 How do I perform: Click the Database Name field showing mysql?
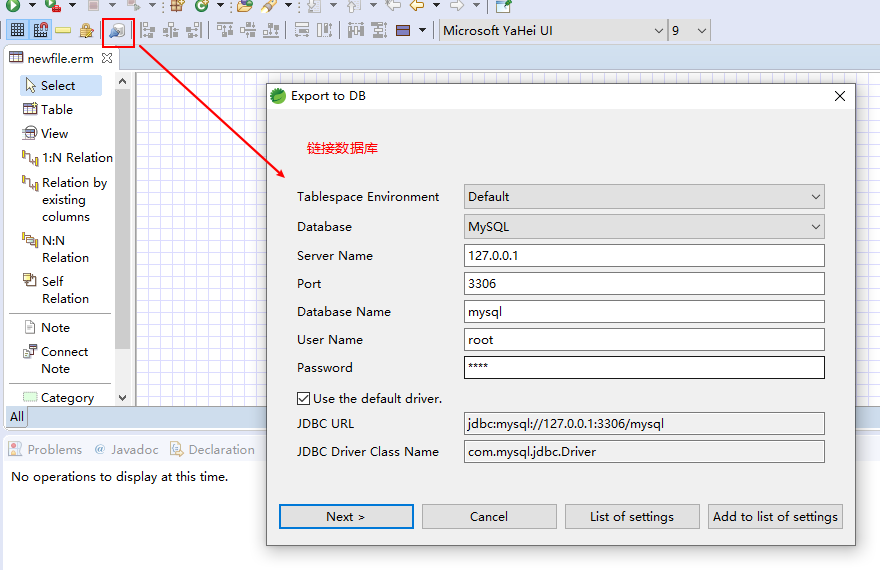pos(644,311)
